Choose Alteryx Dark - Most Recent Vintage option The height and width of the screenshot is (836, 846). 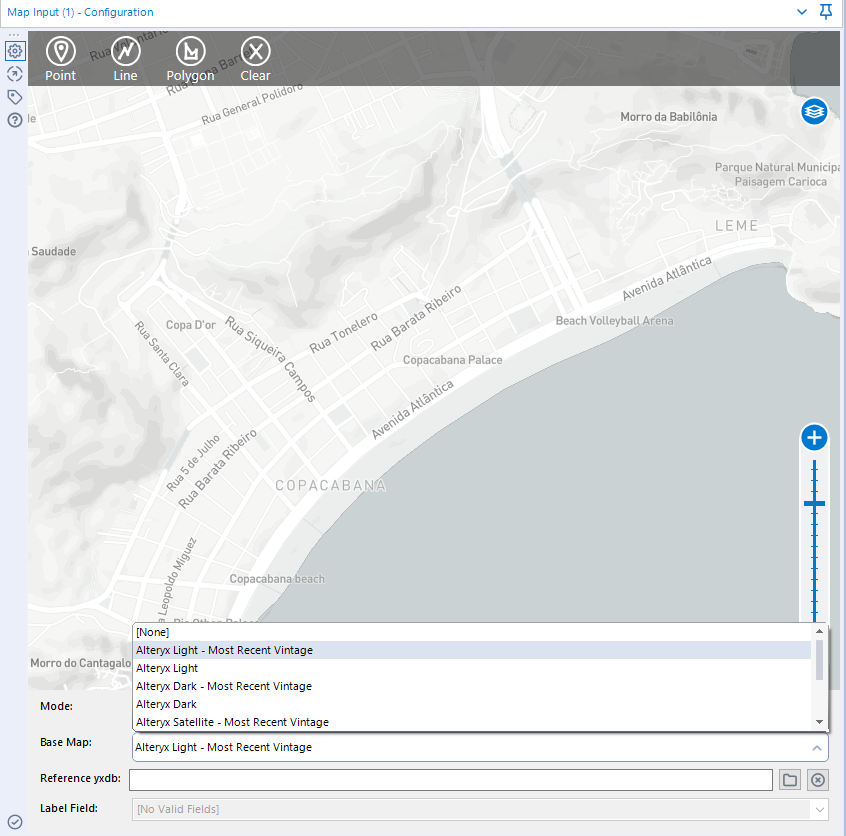pos(472,686)
